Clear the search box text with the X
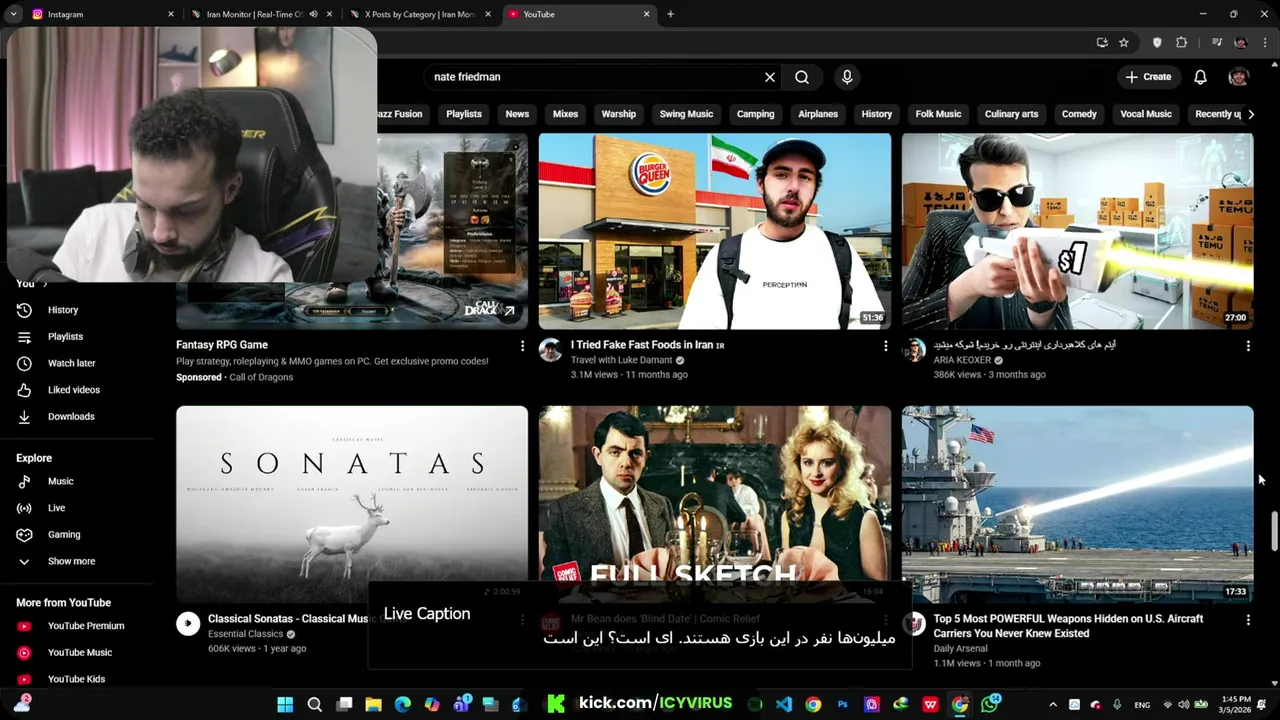This screenshot has width=1280, height=720. click(x=770, y=77)
